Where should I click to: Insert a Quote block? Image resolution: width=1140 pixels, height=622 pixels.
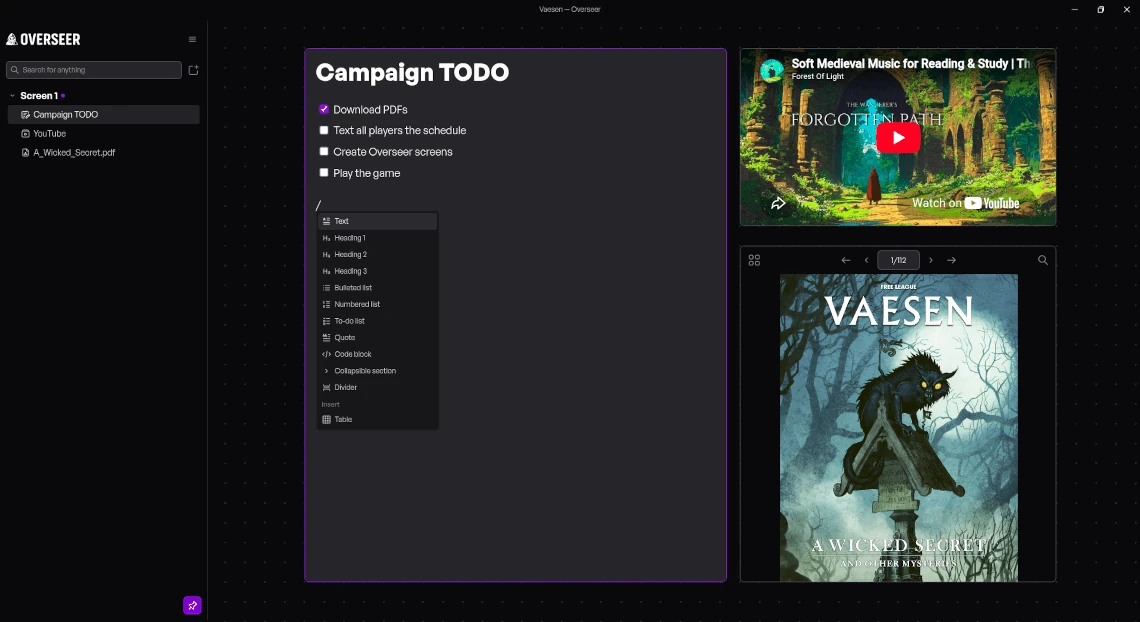377,338
